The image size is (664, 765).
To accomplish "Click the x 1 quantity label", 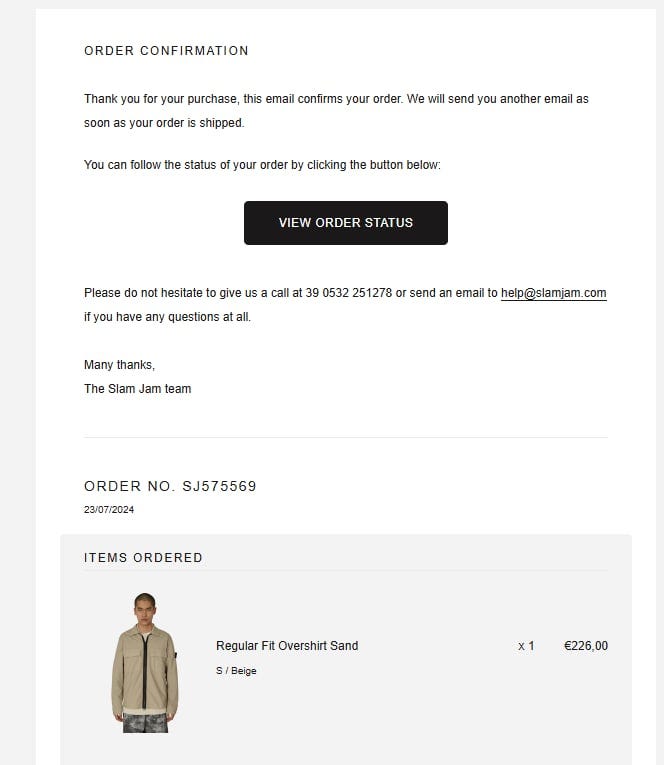I will coord(526,646).
